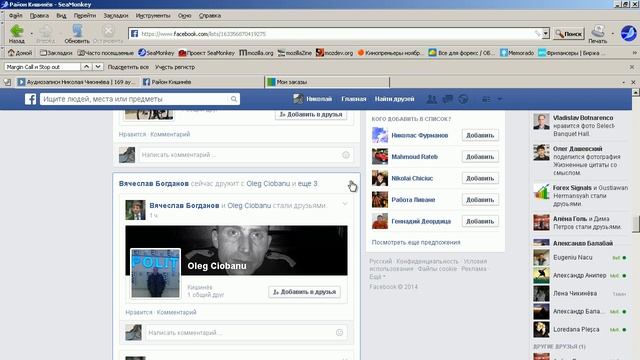Switch to the Район Кишинёв tab
Screen dimensions: 640x360
[x=202, y=82]
